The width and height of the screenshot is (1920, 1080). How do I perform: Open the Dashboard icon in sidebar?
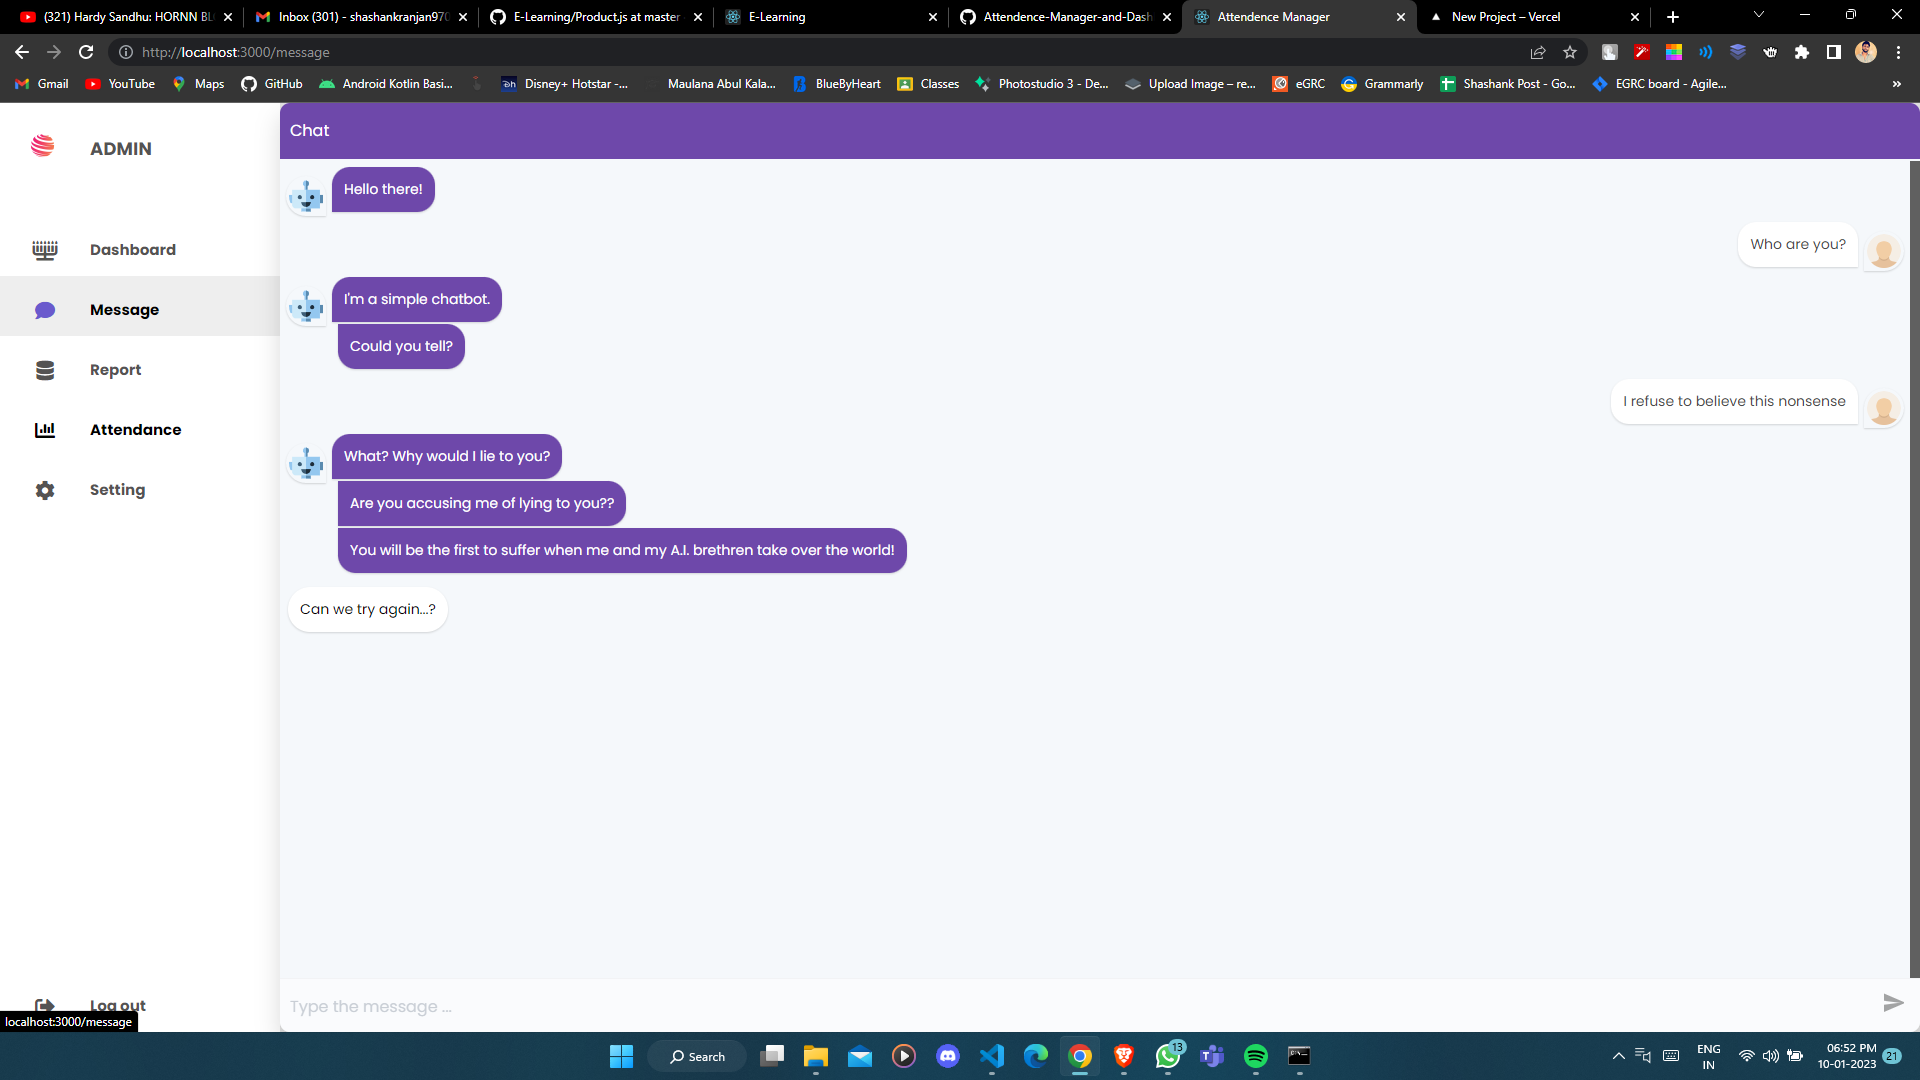point(45,249)
